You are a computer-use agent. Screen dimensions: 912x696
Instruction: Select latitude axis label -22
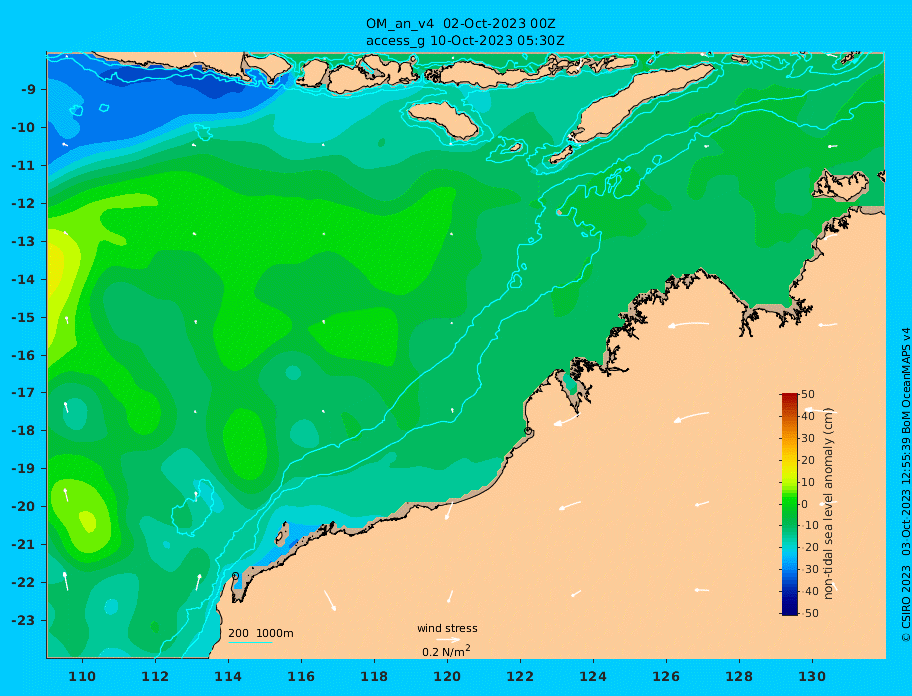tap(23, 583)
